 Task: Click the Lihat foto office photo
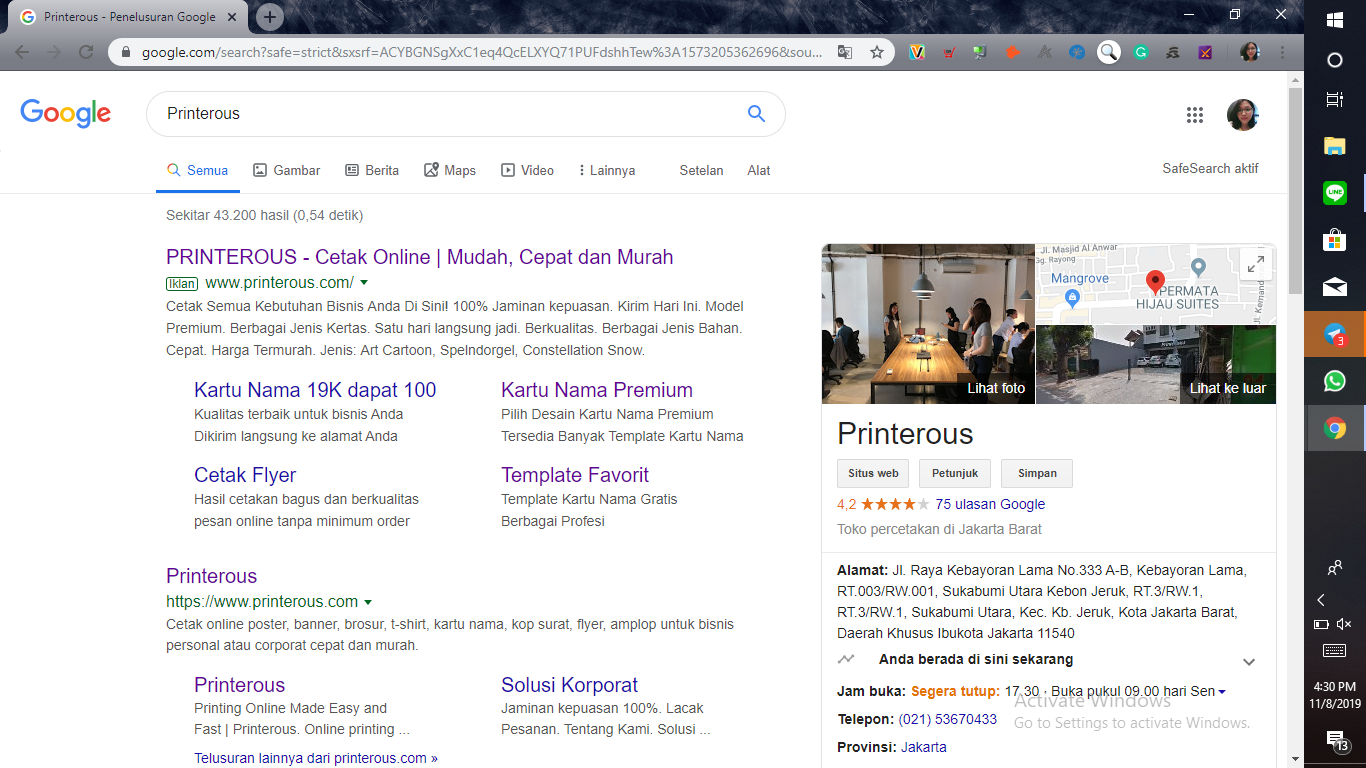pos(928,324)
